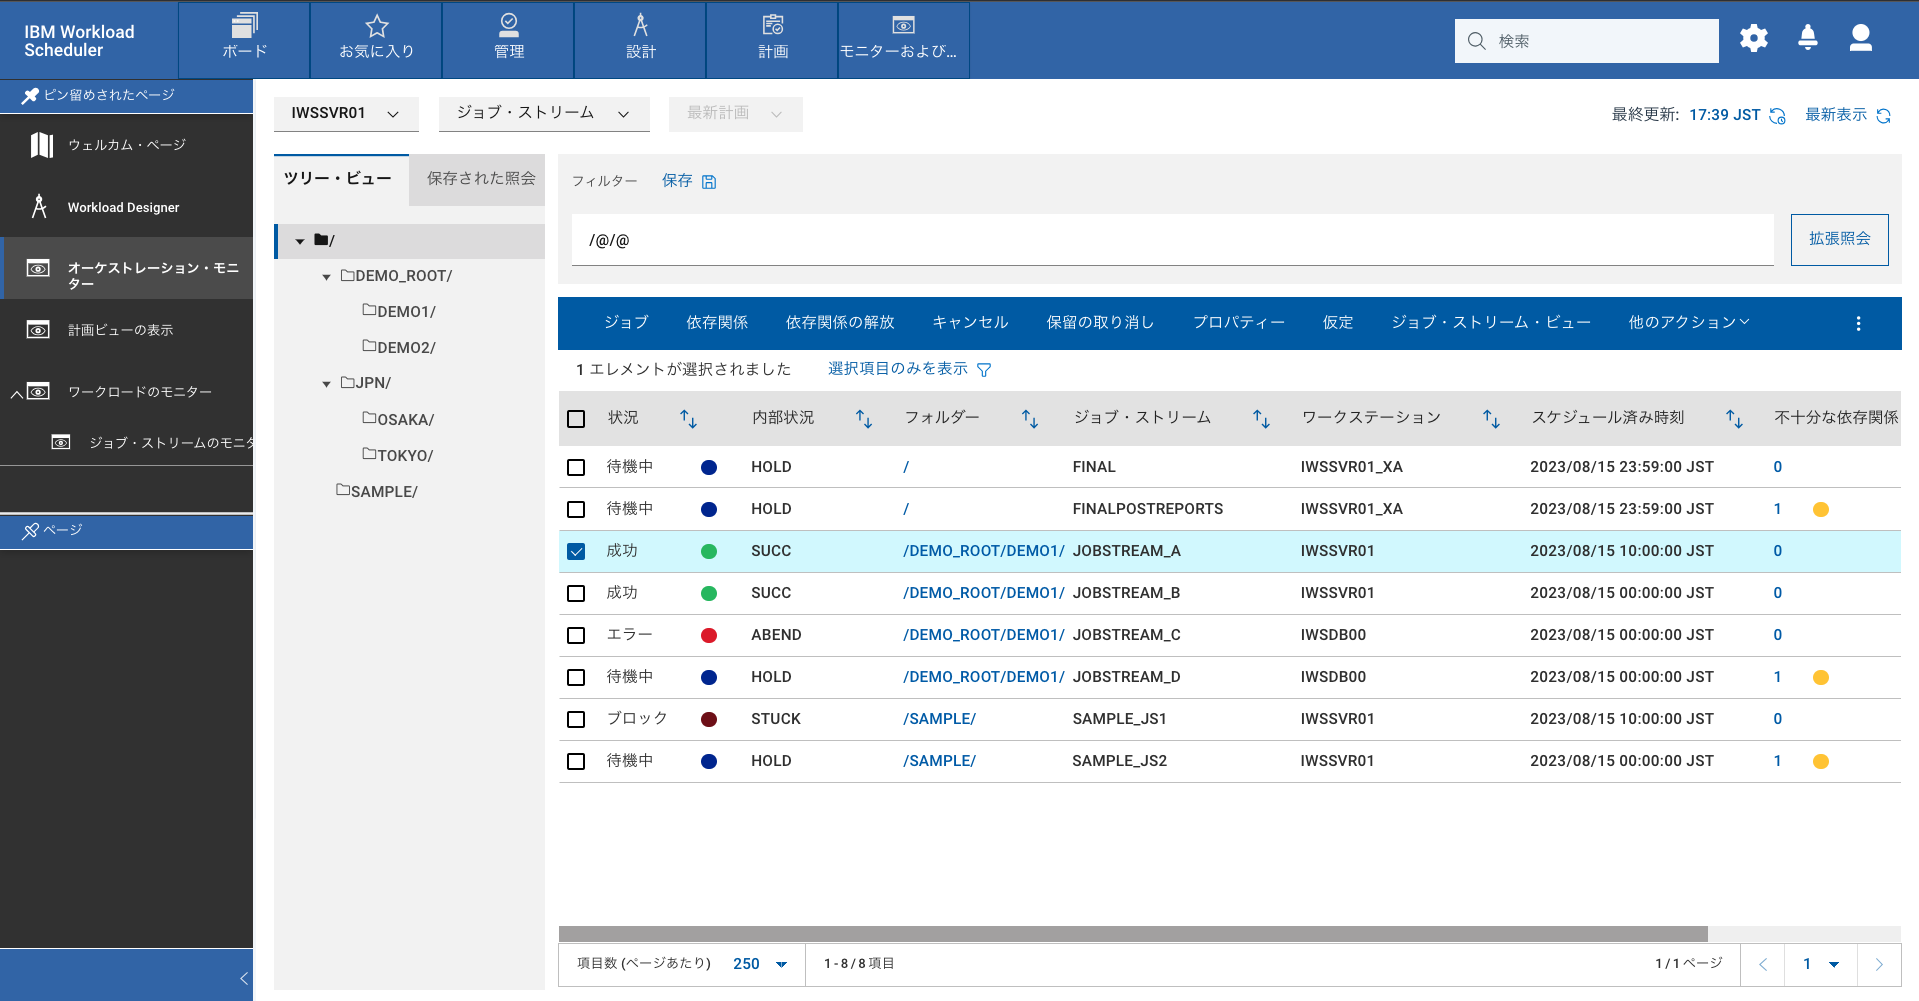Open the お気に入り favorites star icon
This screenshot has height=1001, width=1919.
pos(376,25)
